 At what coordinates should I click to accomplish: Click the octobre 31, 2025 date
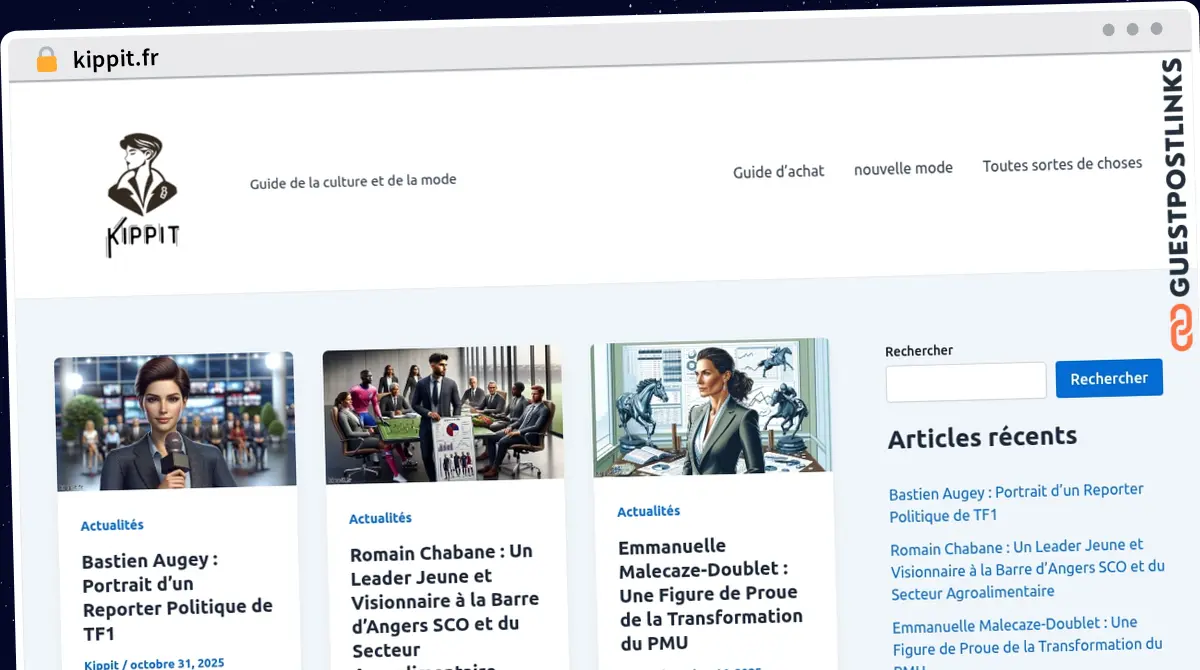coord(177,663)
